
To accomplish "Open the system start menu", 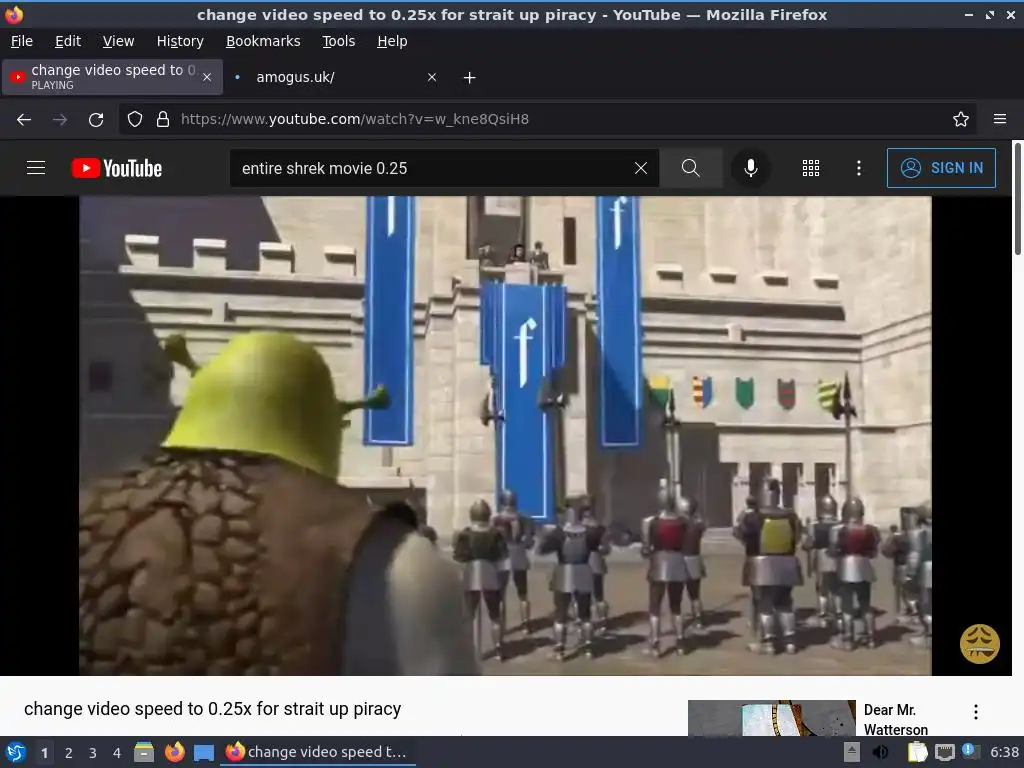I will 16,752.
